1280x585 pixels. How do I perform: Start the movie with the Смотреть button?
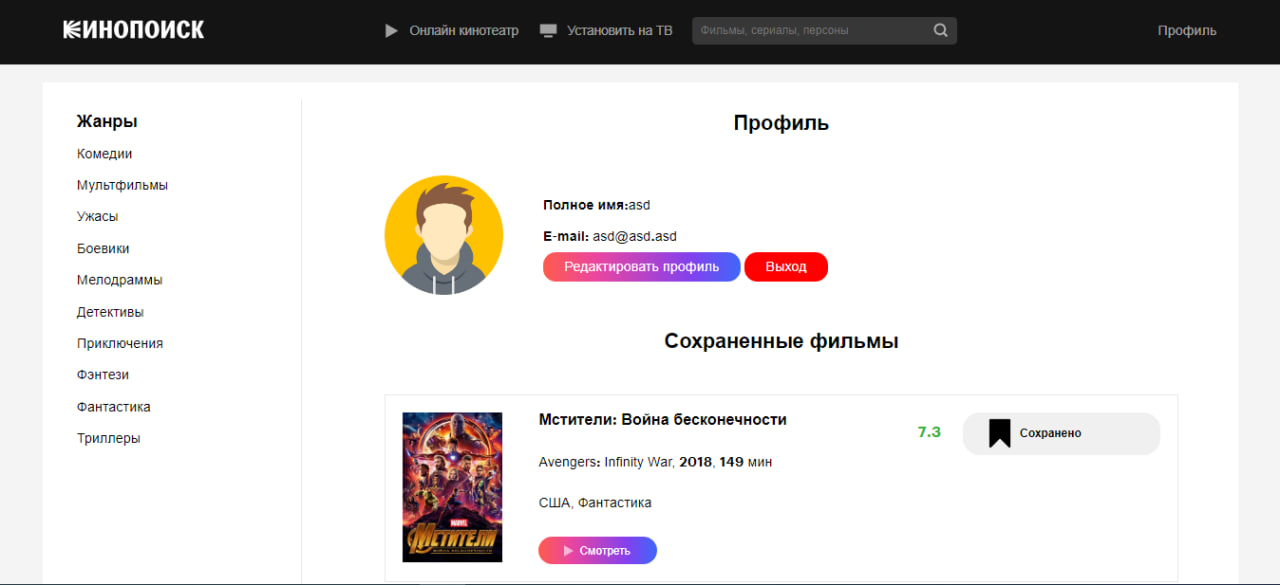coord(598,551)
